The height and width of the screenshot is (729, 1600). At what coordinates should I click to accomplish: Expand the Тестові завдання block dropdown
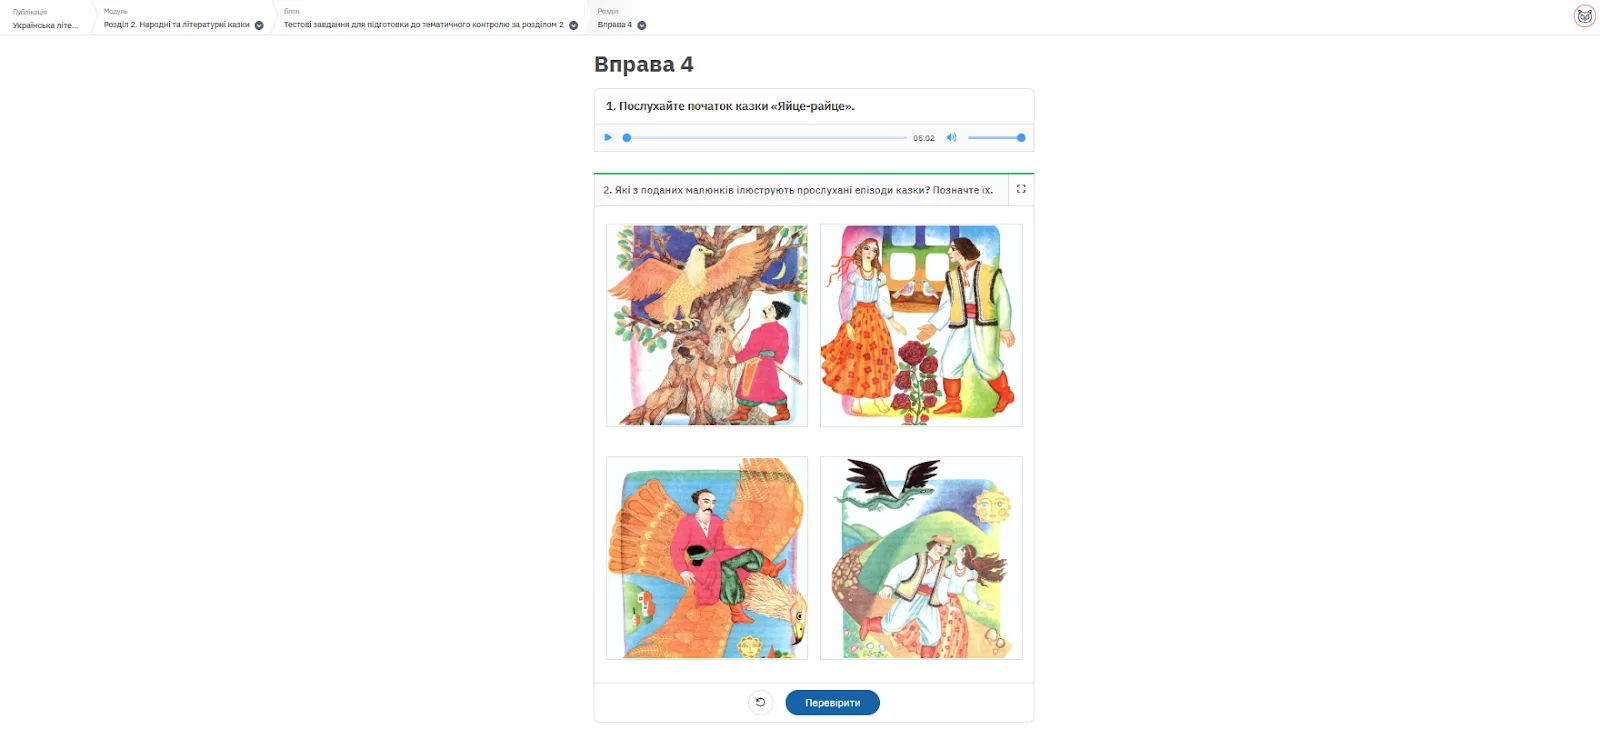[x=574, y=25]
